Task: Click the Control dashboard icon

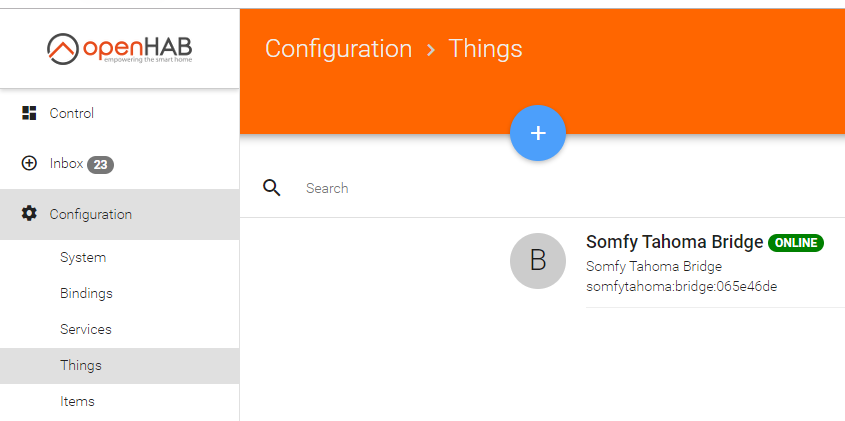Action: [x=29, y=113]
